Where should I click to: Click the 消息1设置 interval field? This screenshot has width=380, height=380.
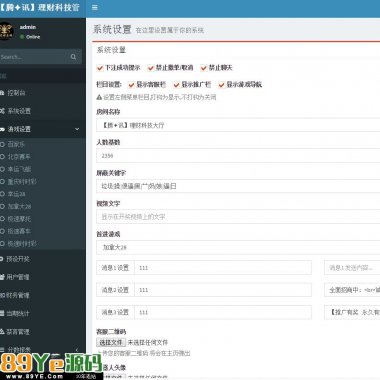coord(223,268)
